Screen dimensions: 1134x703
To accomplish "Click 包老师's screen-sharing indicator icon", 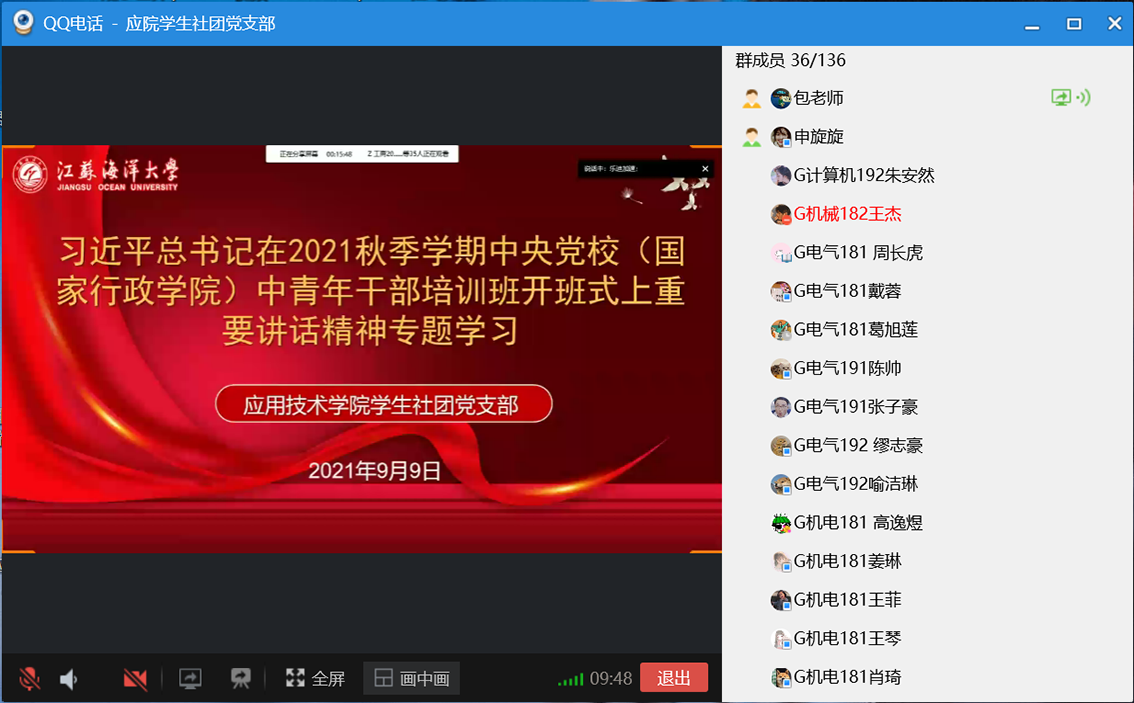I will tap(1069, 98).
